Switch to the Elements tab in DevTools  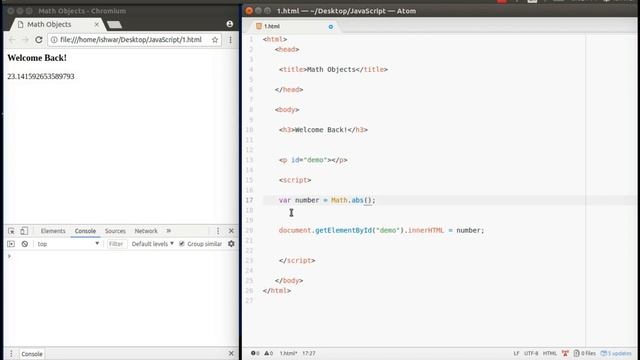[x=53, y=231]
